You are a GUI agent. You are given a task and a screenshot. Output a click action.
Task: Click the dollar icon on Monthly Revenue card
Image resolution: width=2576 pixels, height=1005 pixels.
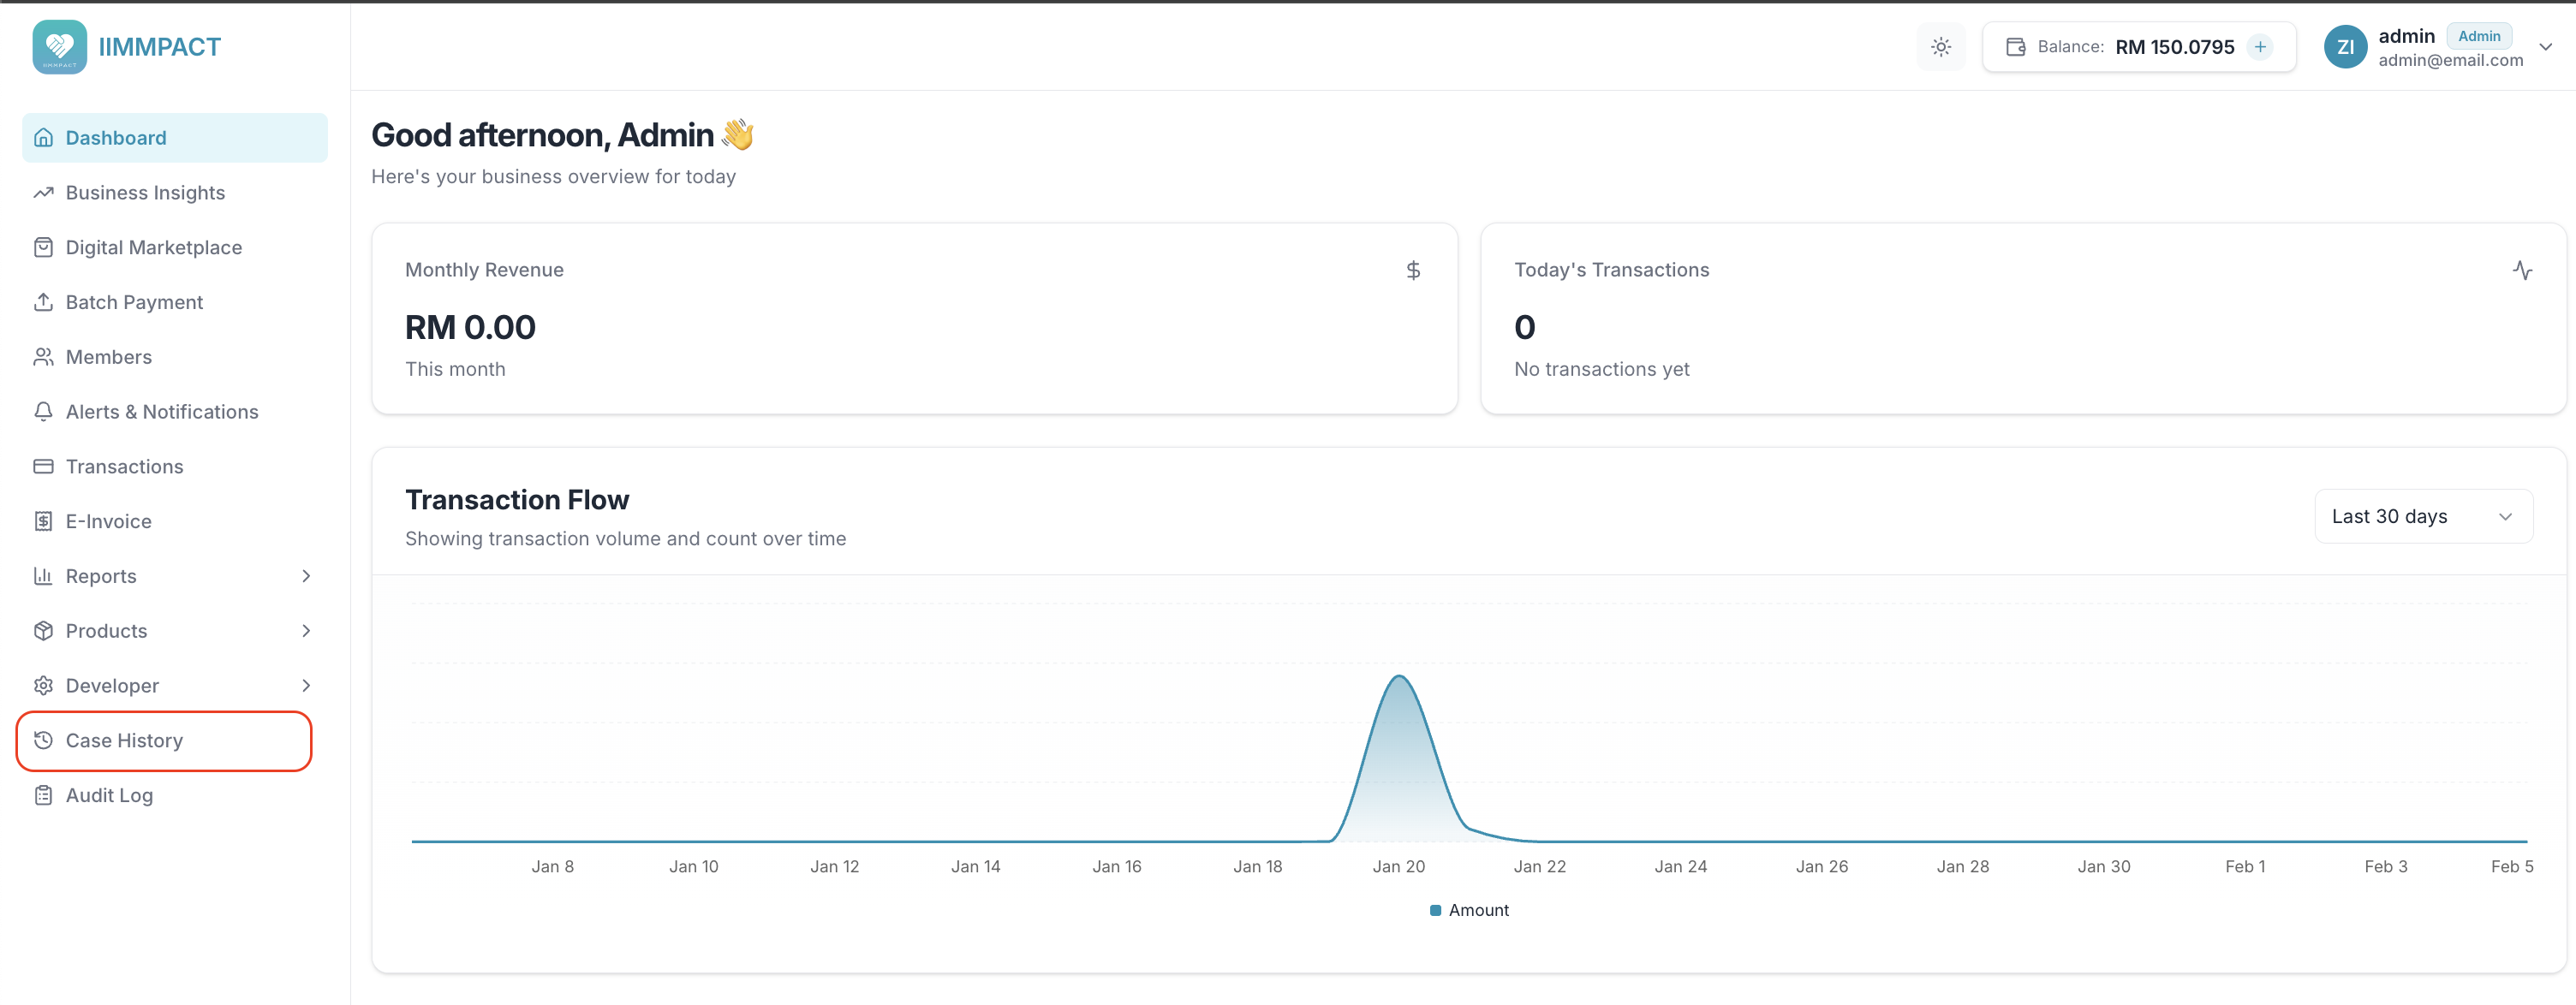tap(1413, 269)
